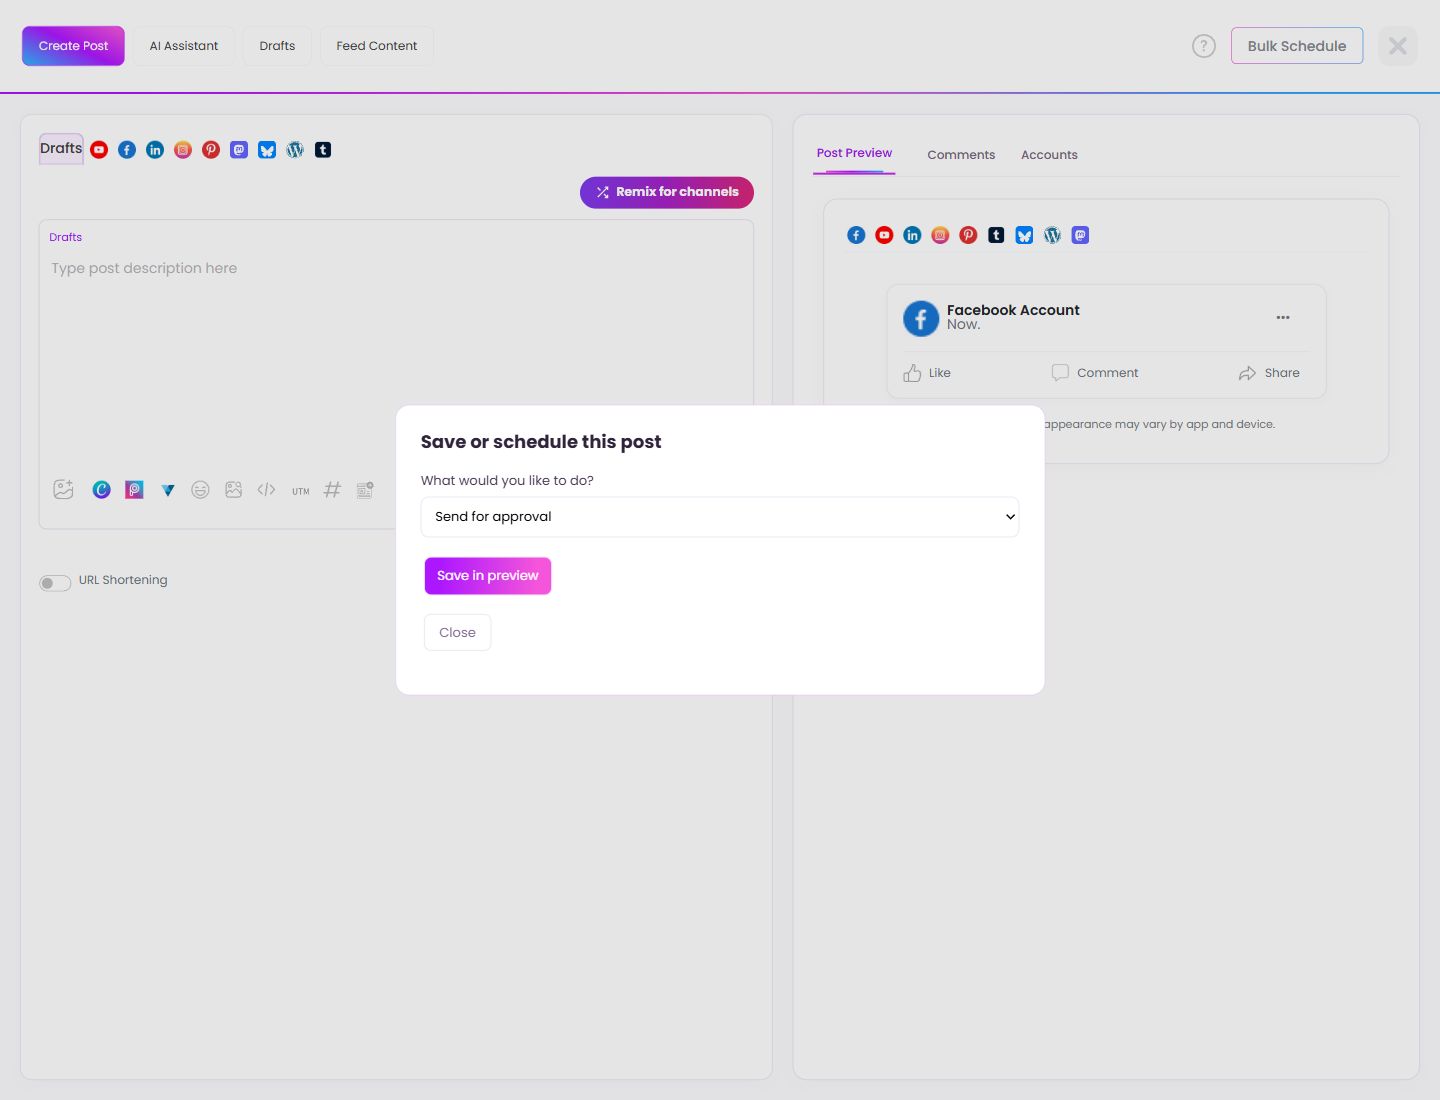Click the news card icon after the hashtag
1440x1100 pixels.
click(x=365, y=489)
